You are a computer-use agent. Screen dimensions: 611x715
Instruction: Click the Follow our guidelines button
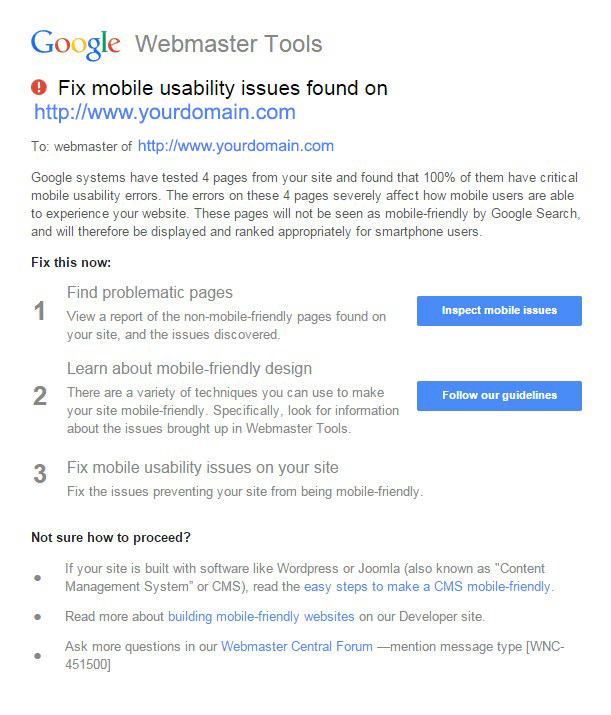499,395
